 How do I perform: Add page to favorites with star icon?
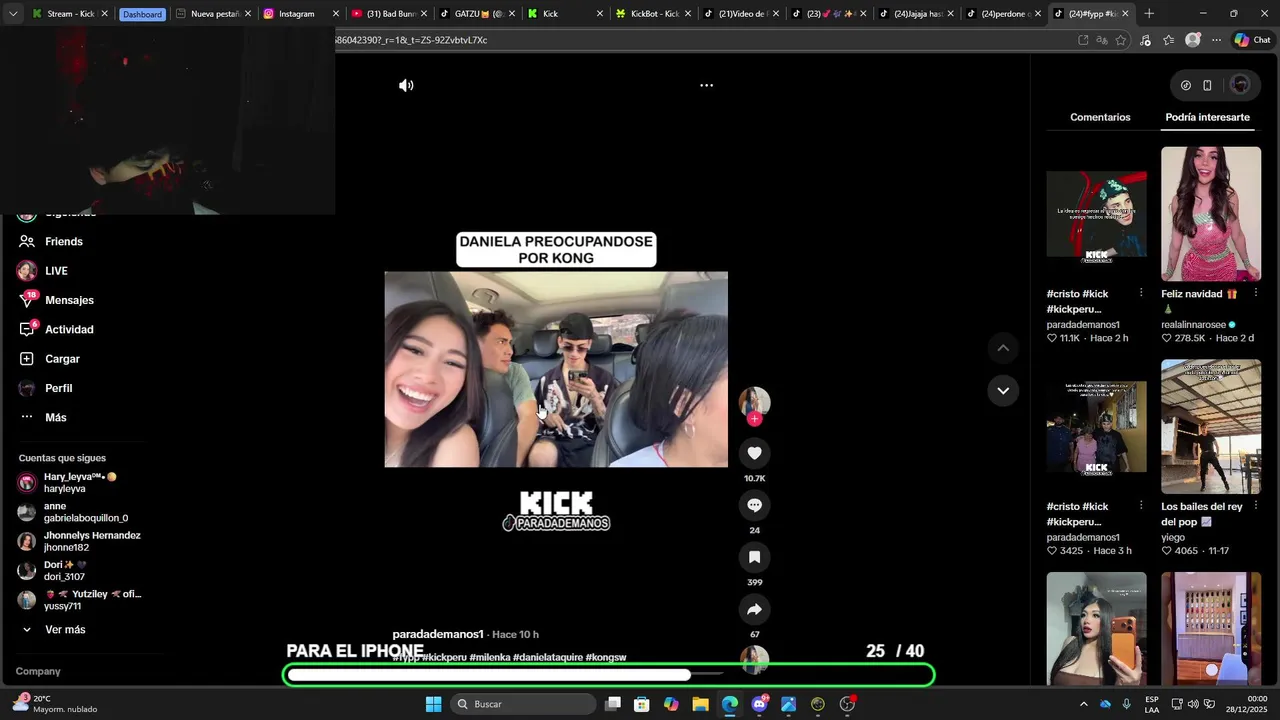click(1121, 40)
